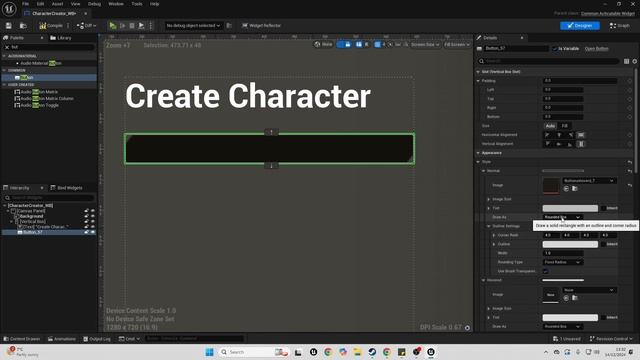Open the Fill Screen dropdown
Screen dimensions: 640x360
pyautogui.click(x=457, y=44)
